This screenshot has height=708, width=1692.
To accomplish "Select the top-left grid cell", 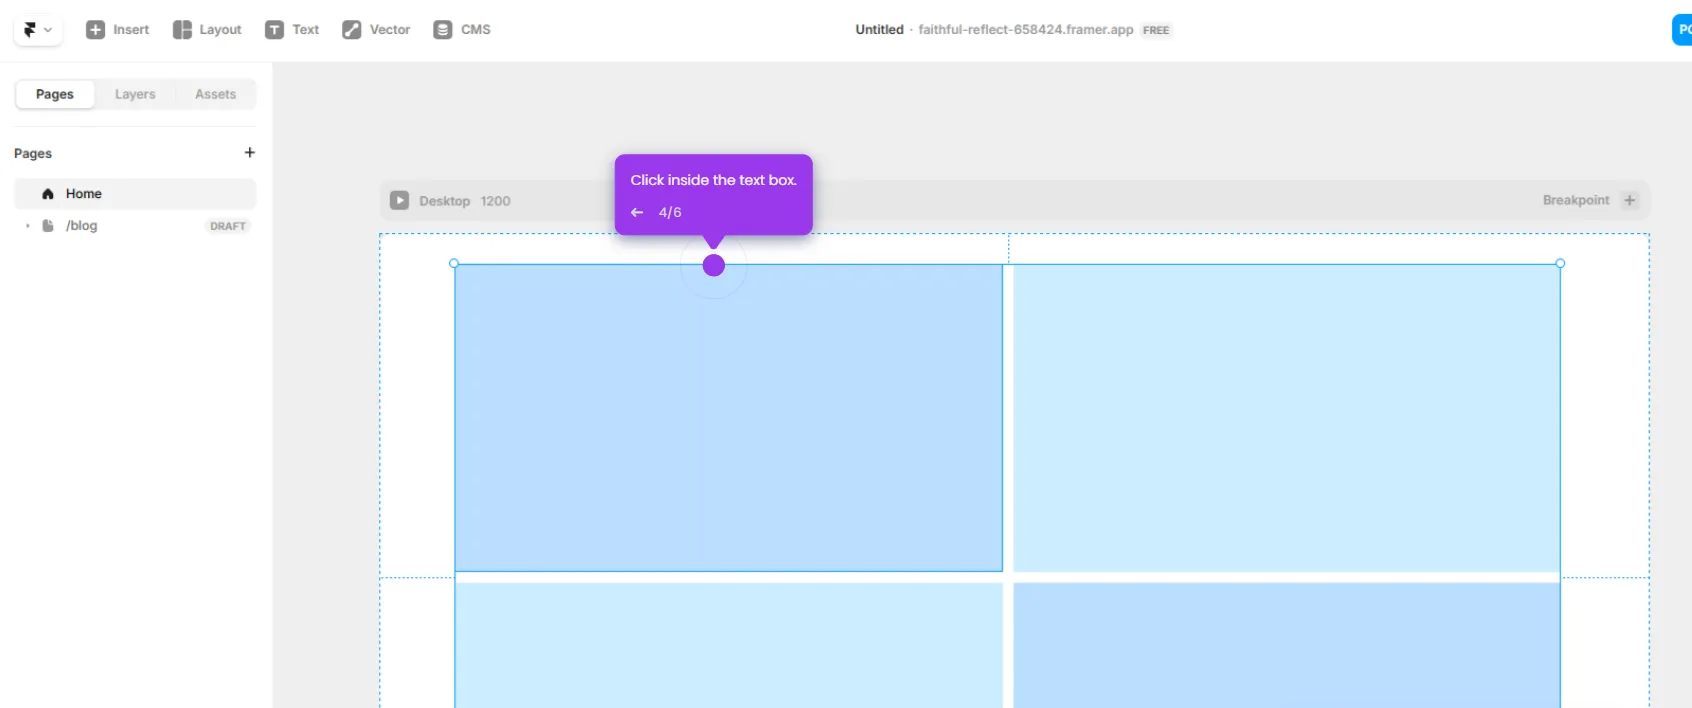I will point(728,418).
